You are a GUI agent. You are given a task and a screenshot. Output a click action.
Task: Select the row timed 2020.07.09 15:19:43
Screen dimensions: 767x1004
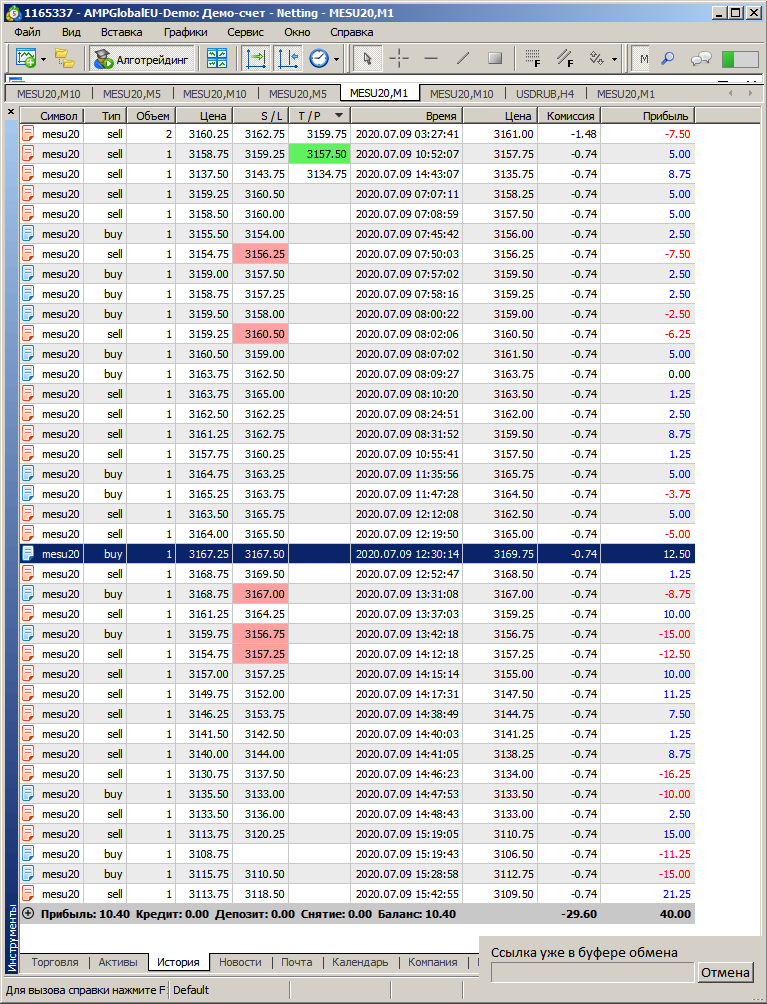pyautogui.click(x=358, y=854)
